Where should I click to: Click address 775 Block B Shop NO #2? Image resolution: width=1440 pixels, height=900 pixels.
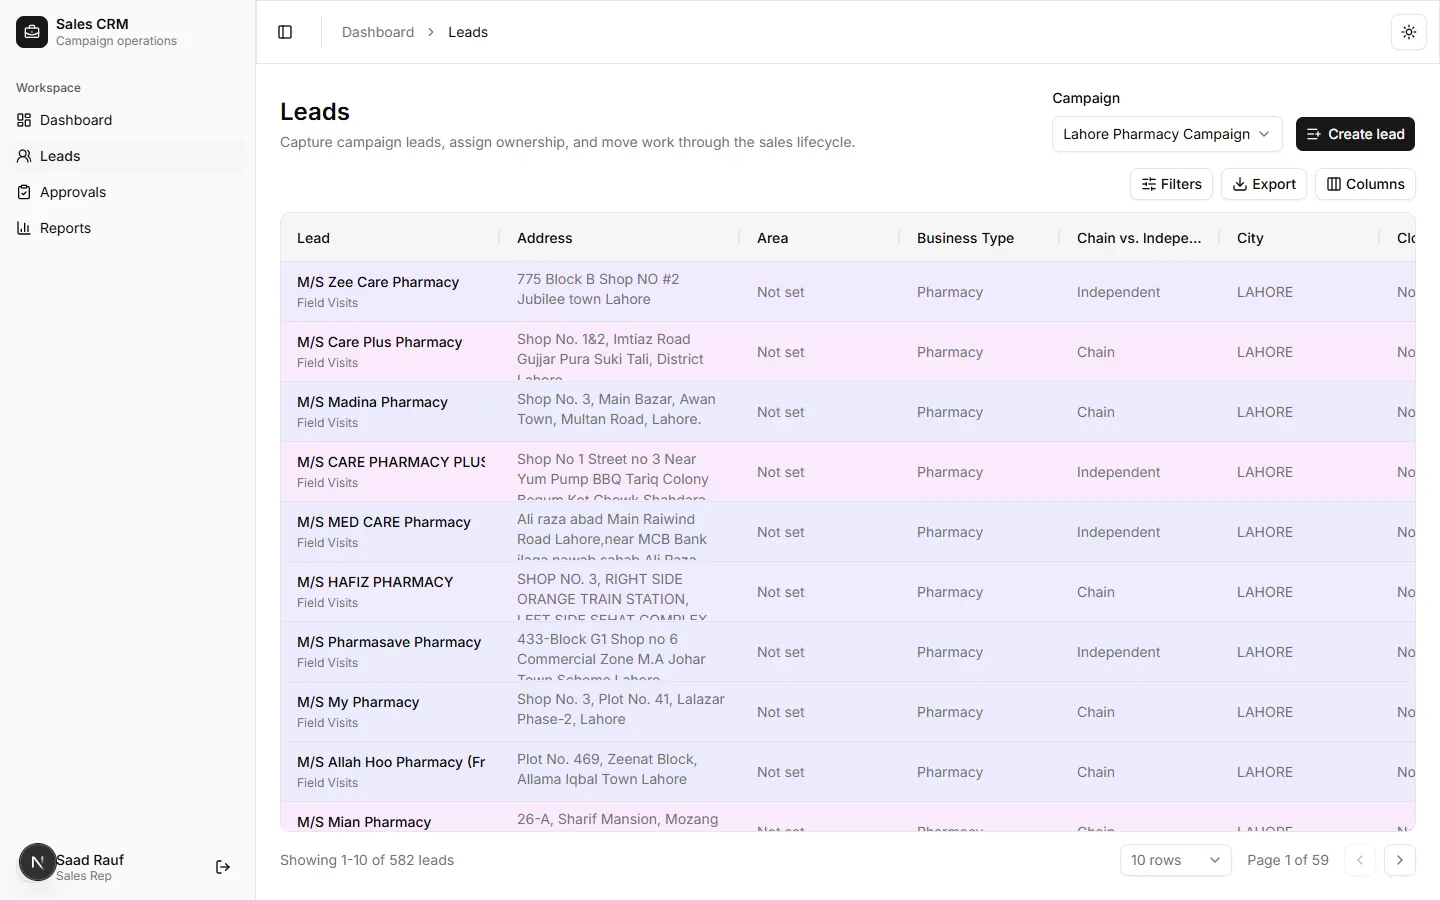[598, 289]
